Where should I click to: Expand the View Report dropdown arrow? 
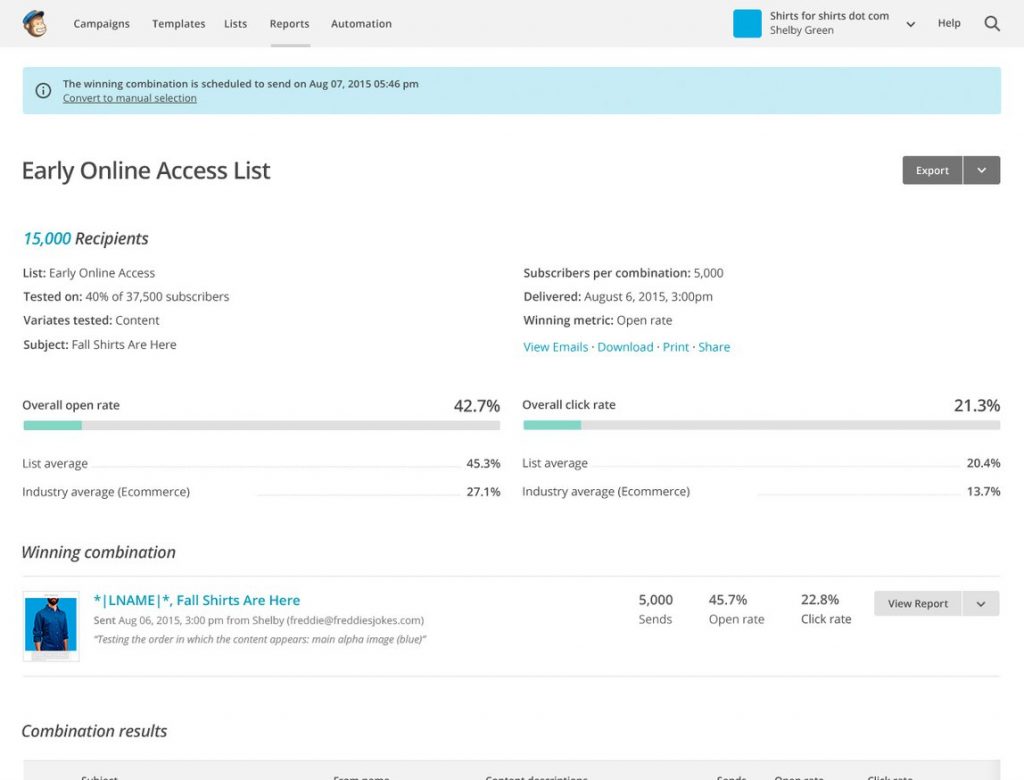tap(980, 604)
